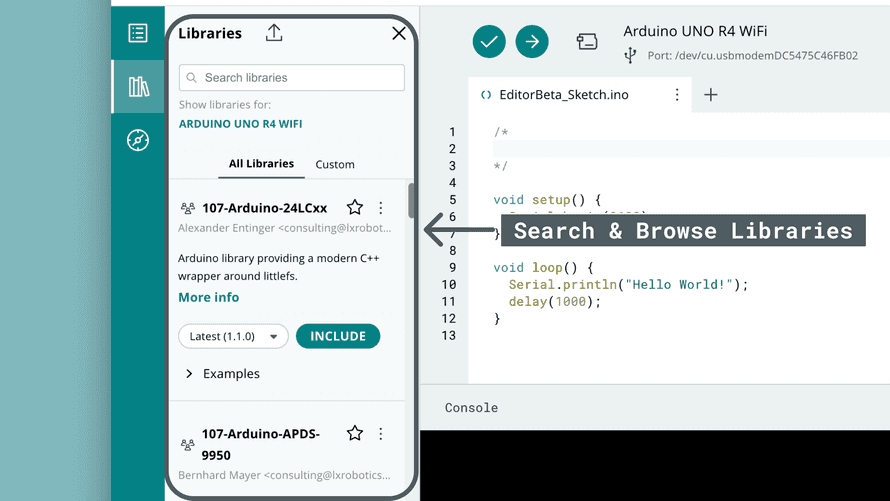The image size is (890, 501).
Task: Open sketch tab three-dot options menu
Action: point(677,95)
